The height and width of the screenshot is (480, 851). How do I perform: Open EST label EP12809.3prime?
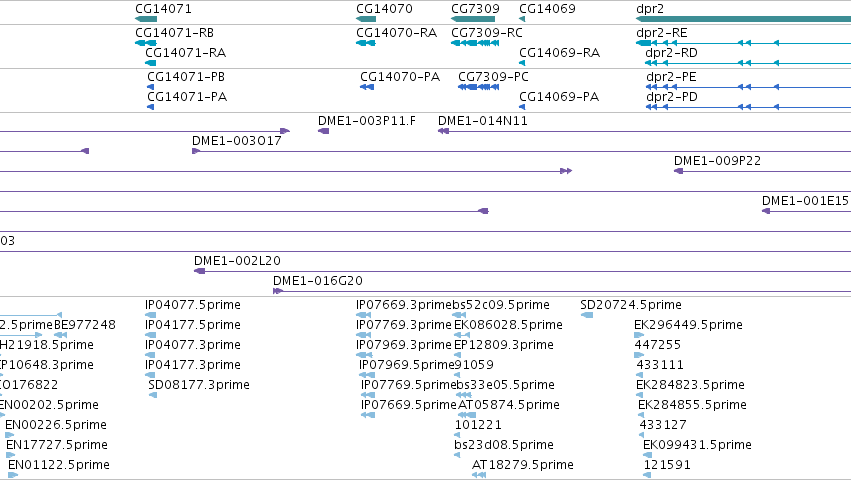[x=504, y=345]
